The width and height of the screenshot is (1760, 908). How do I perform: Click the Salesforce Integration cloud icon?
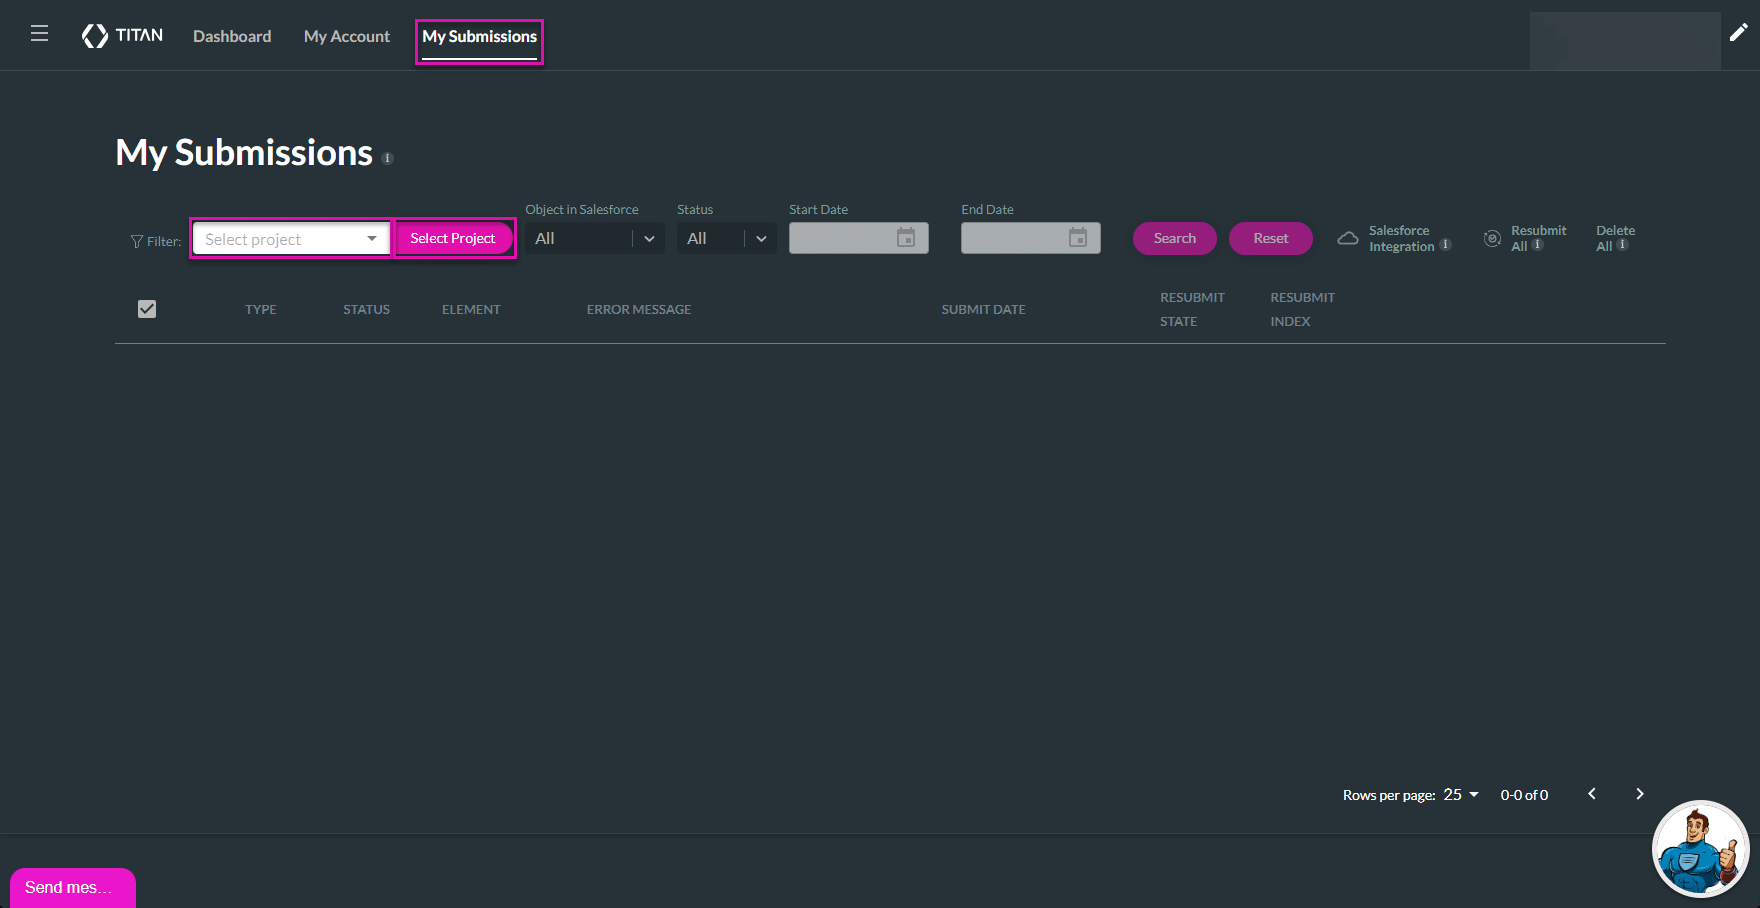click(1348, 238)
